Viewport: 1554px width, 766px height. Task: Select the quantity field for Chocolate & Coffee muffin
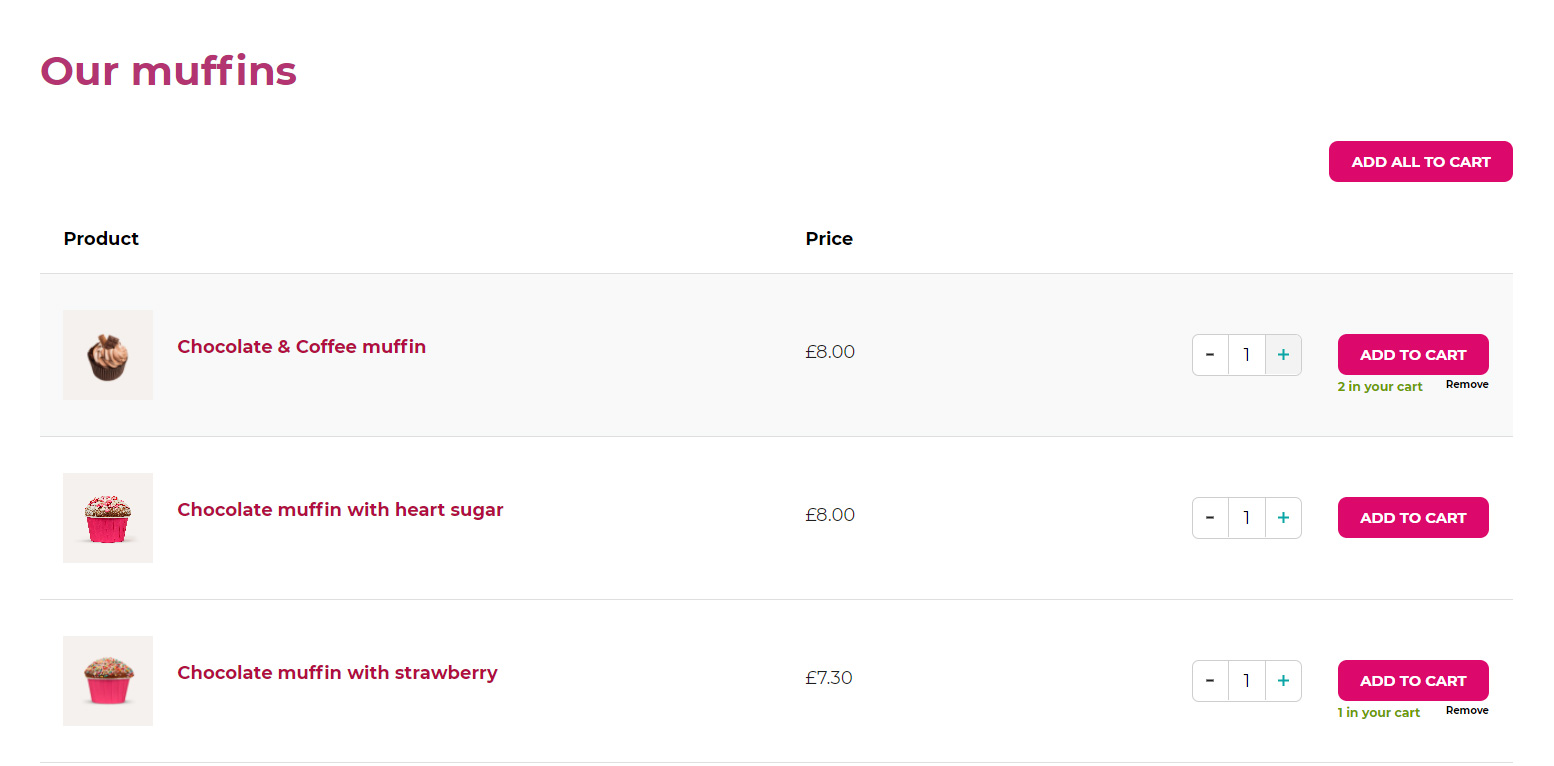pyautogui.click(x=1247, y=355)
